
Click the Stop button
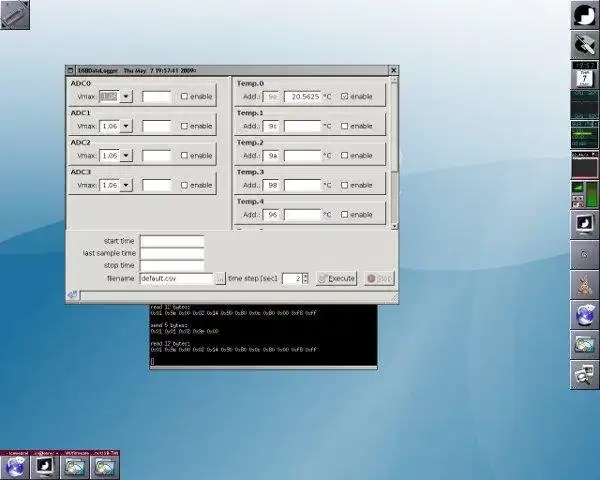pos(379,278)
